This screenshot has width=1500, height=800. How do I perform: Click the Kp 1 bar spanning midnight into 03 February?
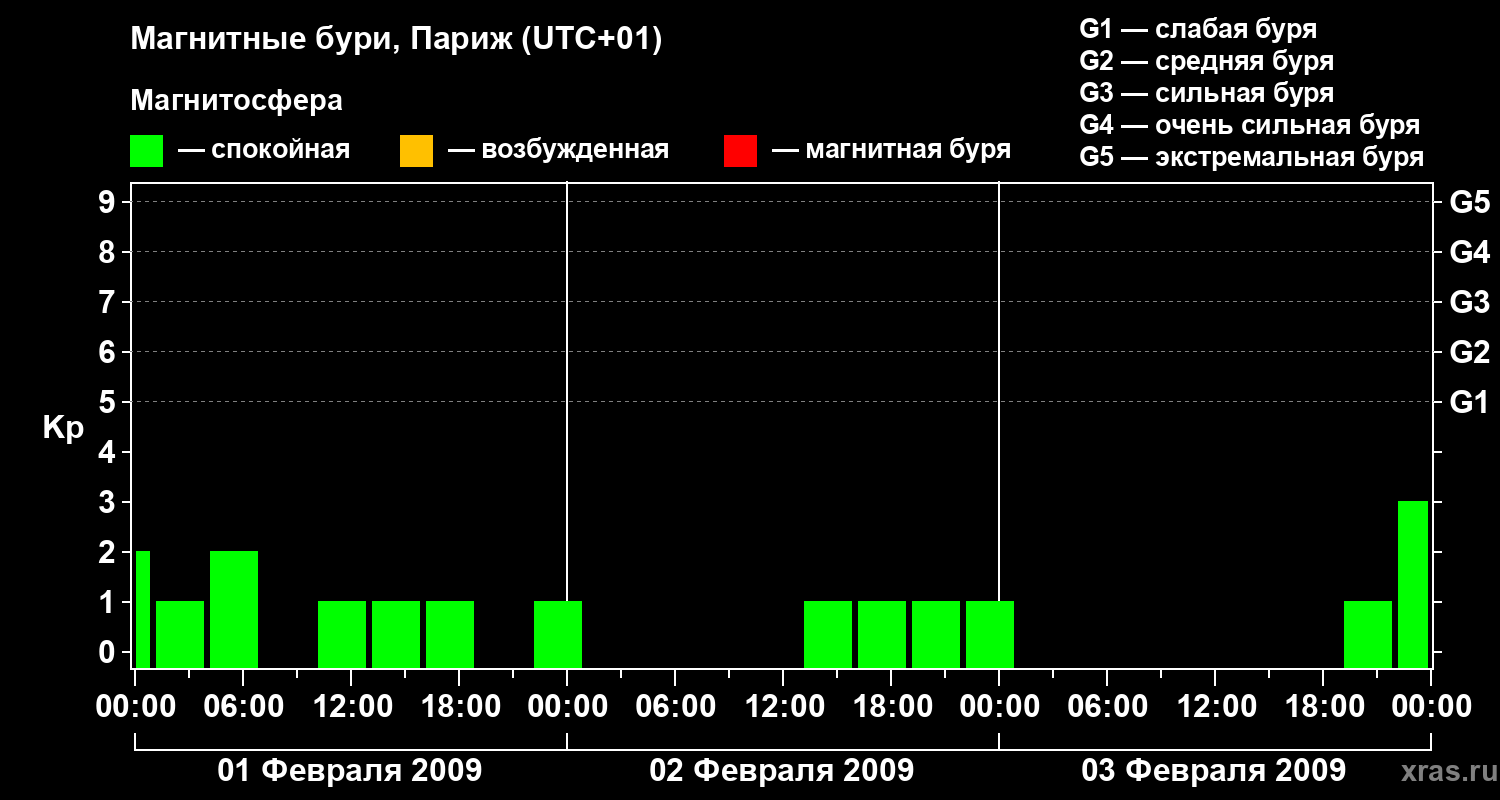(x=990, y=634)
